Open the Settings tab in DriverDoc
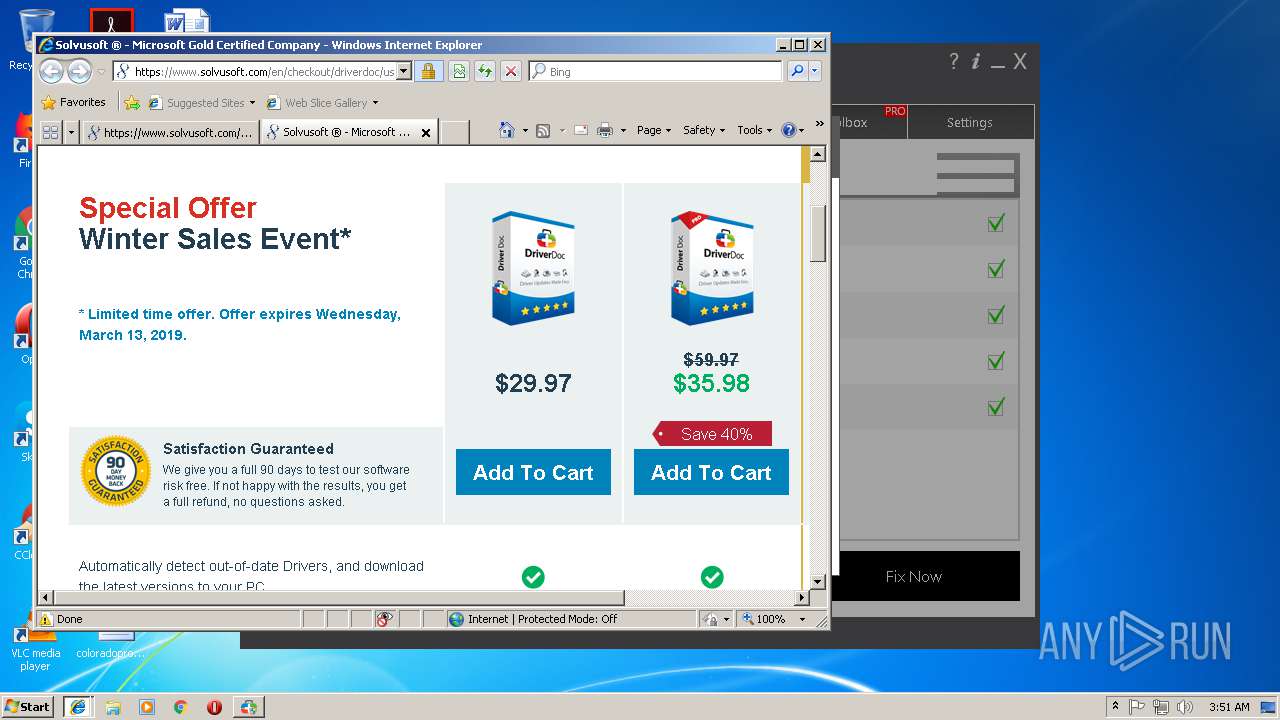 pos(969,122)
